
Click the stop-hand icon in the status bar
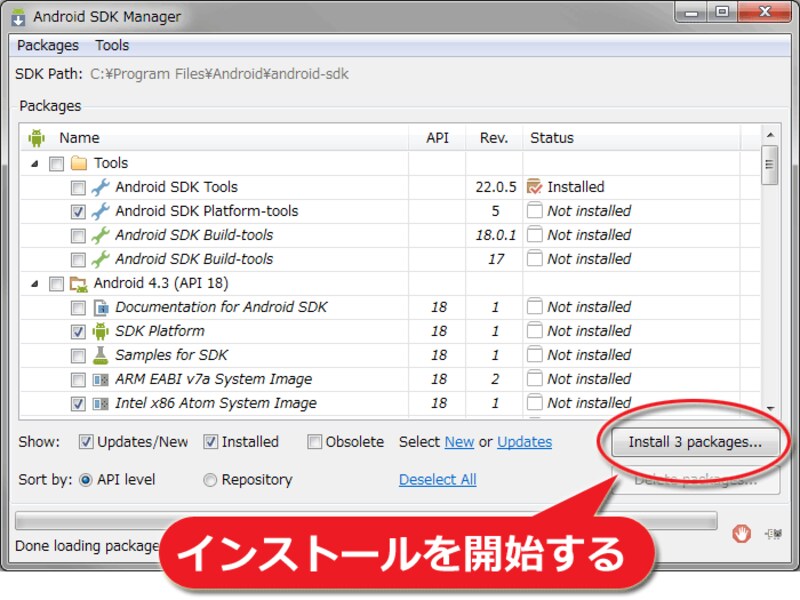point(741,535)
